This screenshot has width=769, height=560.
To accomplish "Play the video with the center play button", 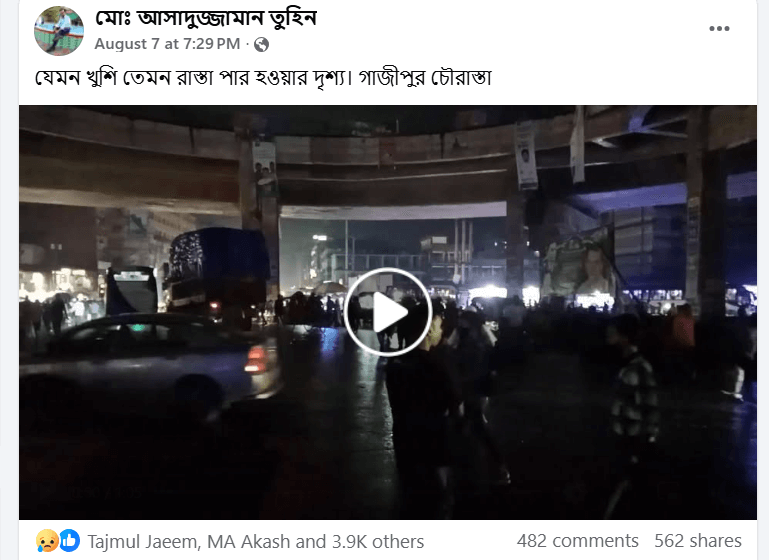I will (387, 312).
